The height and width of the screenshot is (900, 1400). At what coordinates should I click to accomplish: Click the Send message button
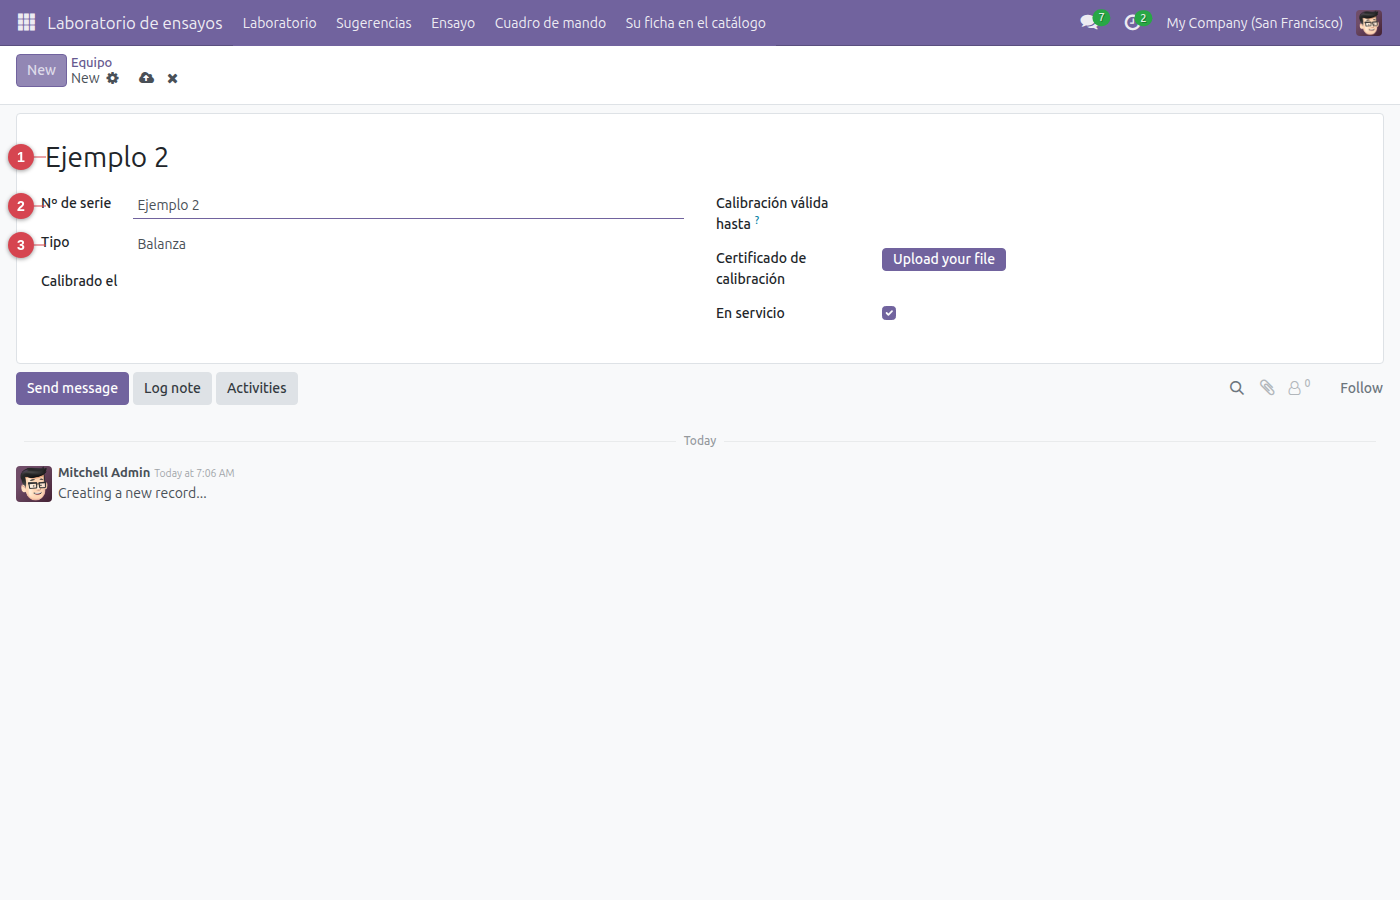tap(72, 388)
